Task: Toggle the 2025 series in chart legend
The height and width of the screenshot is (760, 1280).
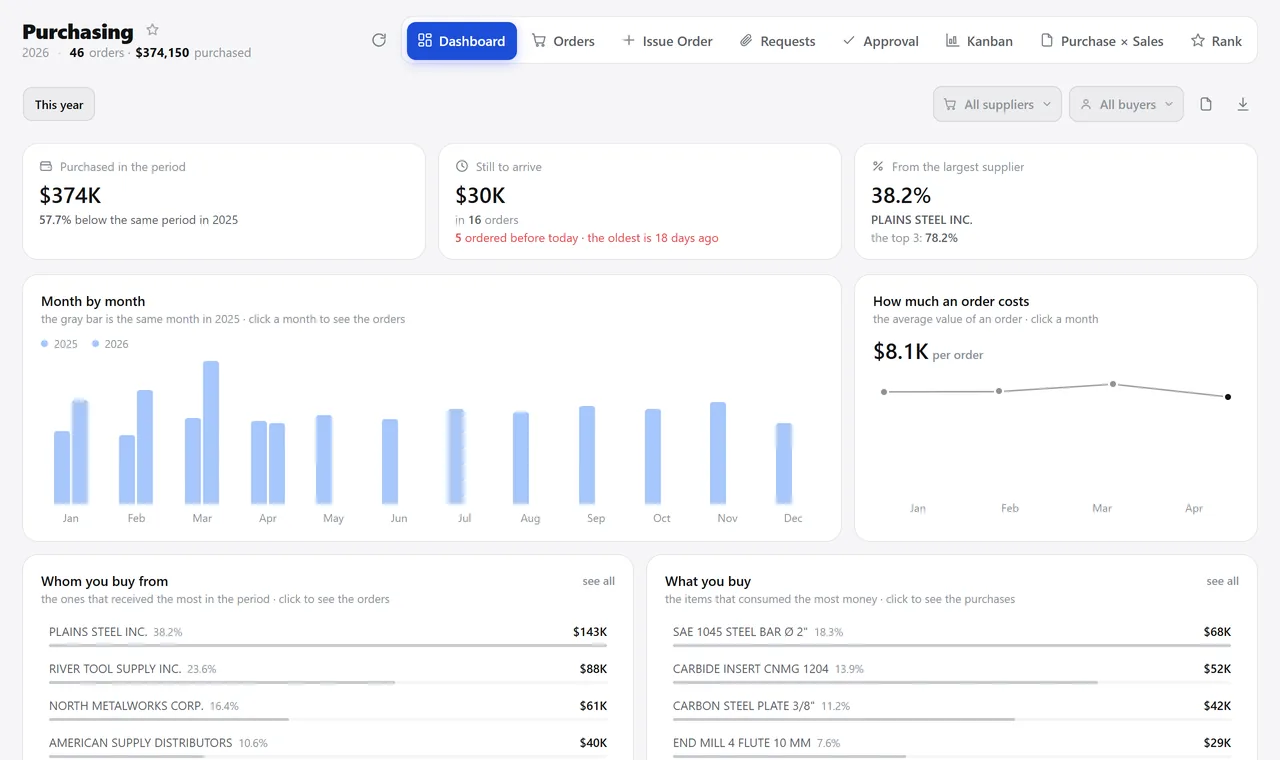Action: click(60, 344)
